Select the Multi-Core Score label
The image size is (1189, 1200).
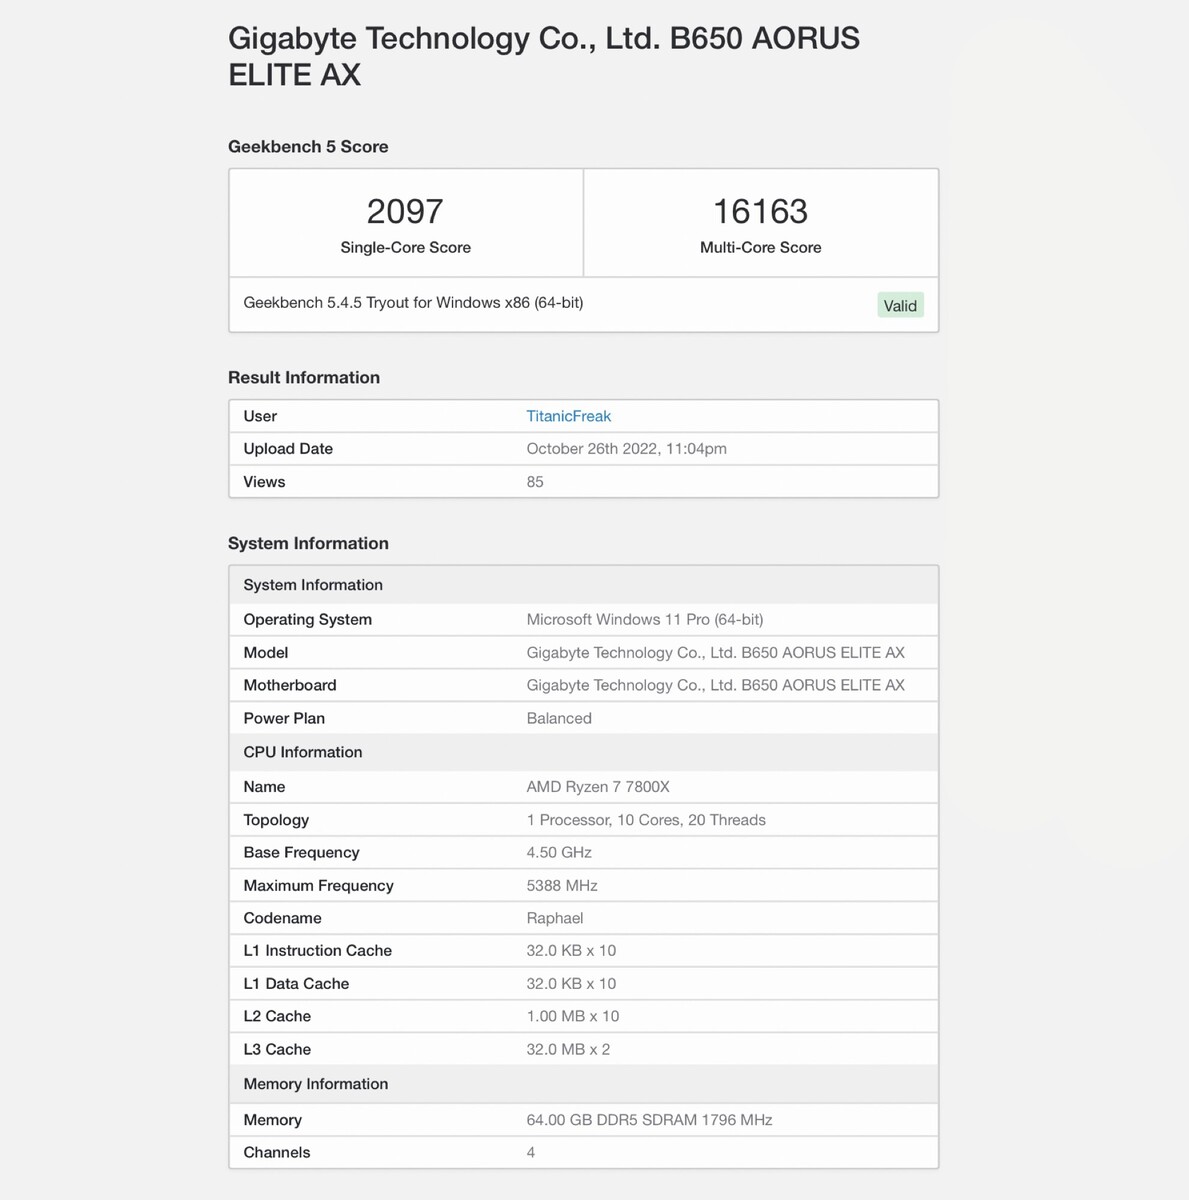tap(760, 248)
